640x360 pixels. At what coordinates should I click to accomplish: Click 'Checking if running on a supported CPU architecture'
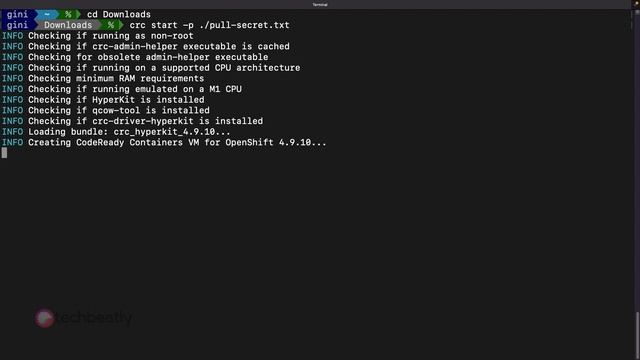(164, 68)
